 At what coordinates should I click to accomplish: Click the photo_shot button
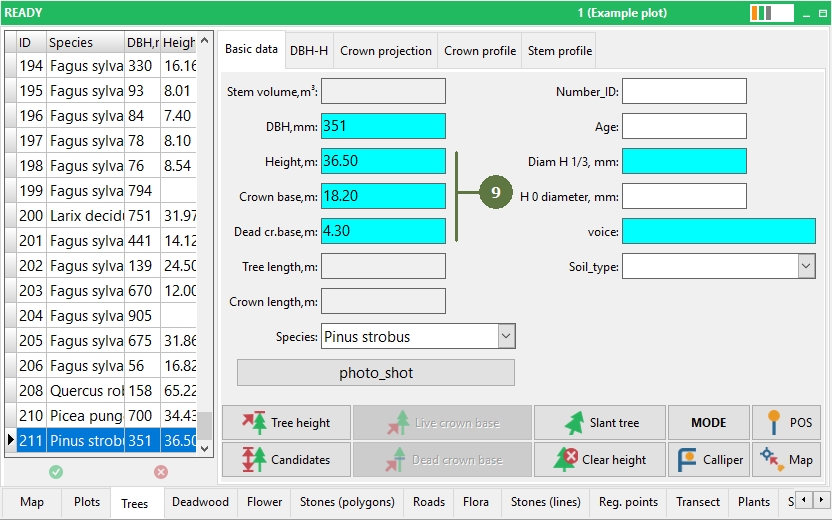[x=376, y=372]
